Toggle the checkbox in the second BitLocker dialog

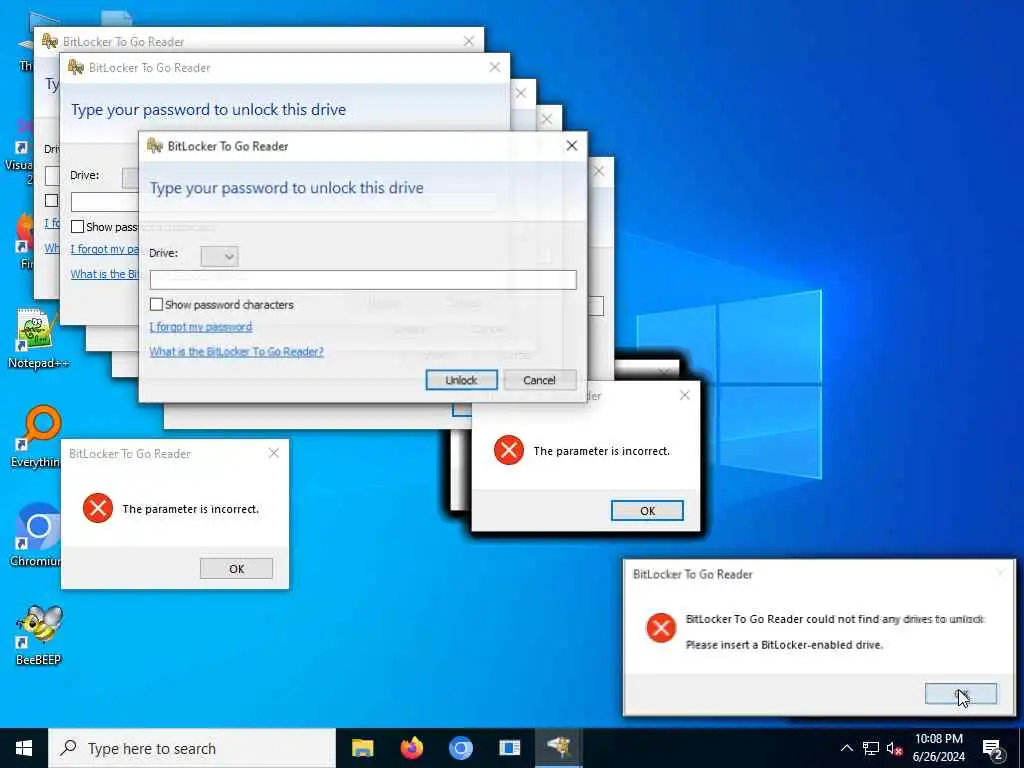pyautogui.click(x=77, y=227)
